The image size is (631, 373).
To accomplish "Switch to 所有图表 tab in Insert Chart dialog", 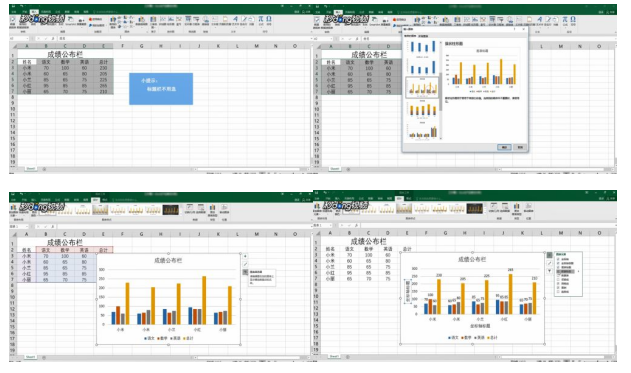I will coord(423,36).
